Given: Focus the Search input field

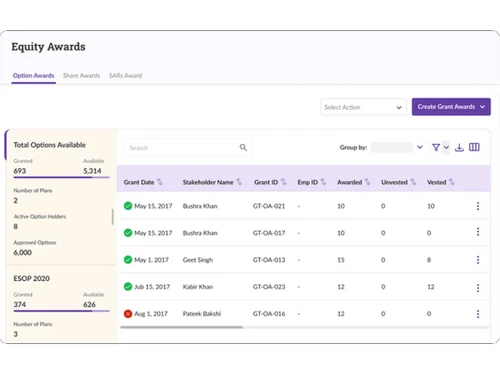Looking at the screenshot, I should [188, 147].
